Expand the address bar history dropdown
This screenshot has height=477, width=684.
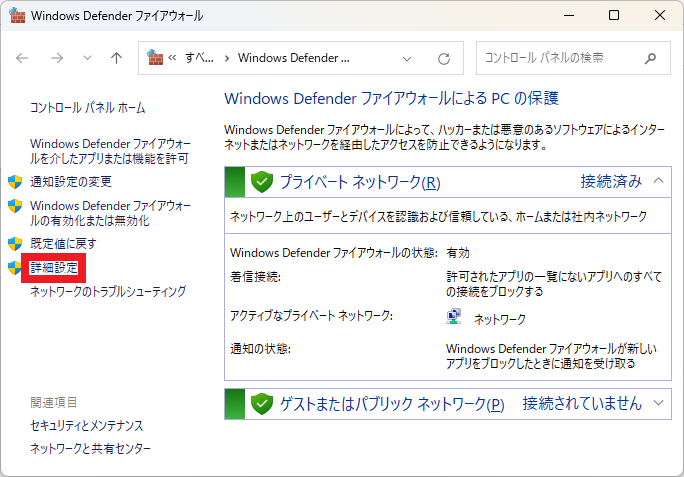407,58
